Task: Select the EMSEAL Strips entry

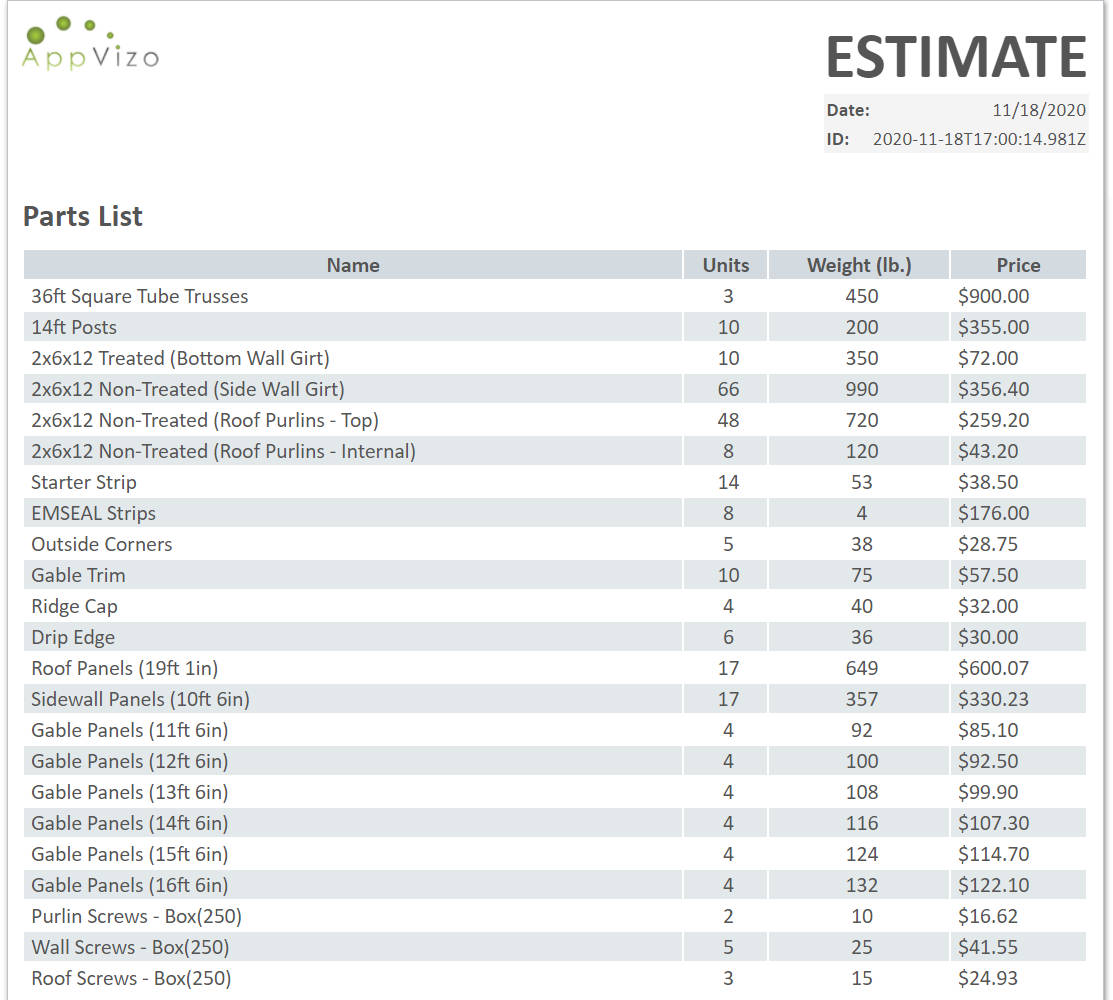Action: pos(94,513)
